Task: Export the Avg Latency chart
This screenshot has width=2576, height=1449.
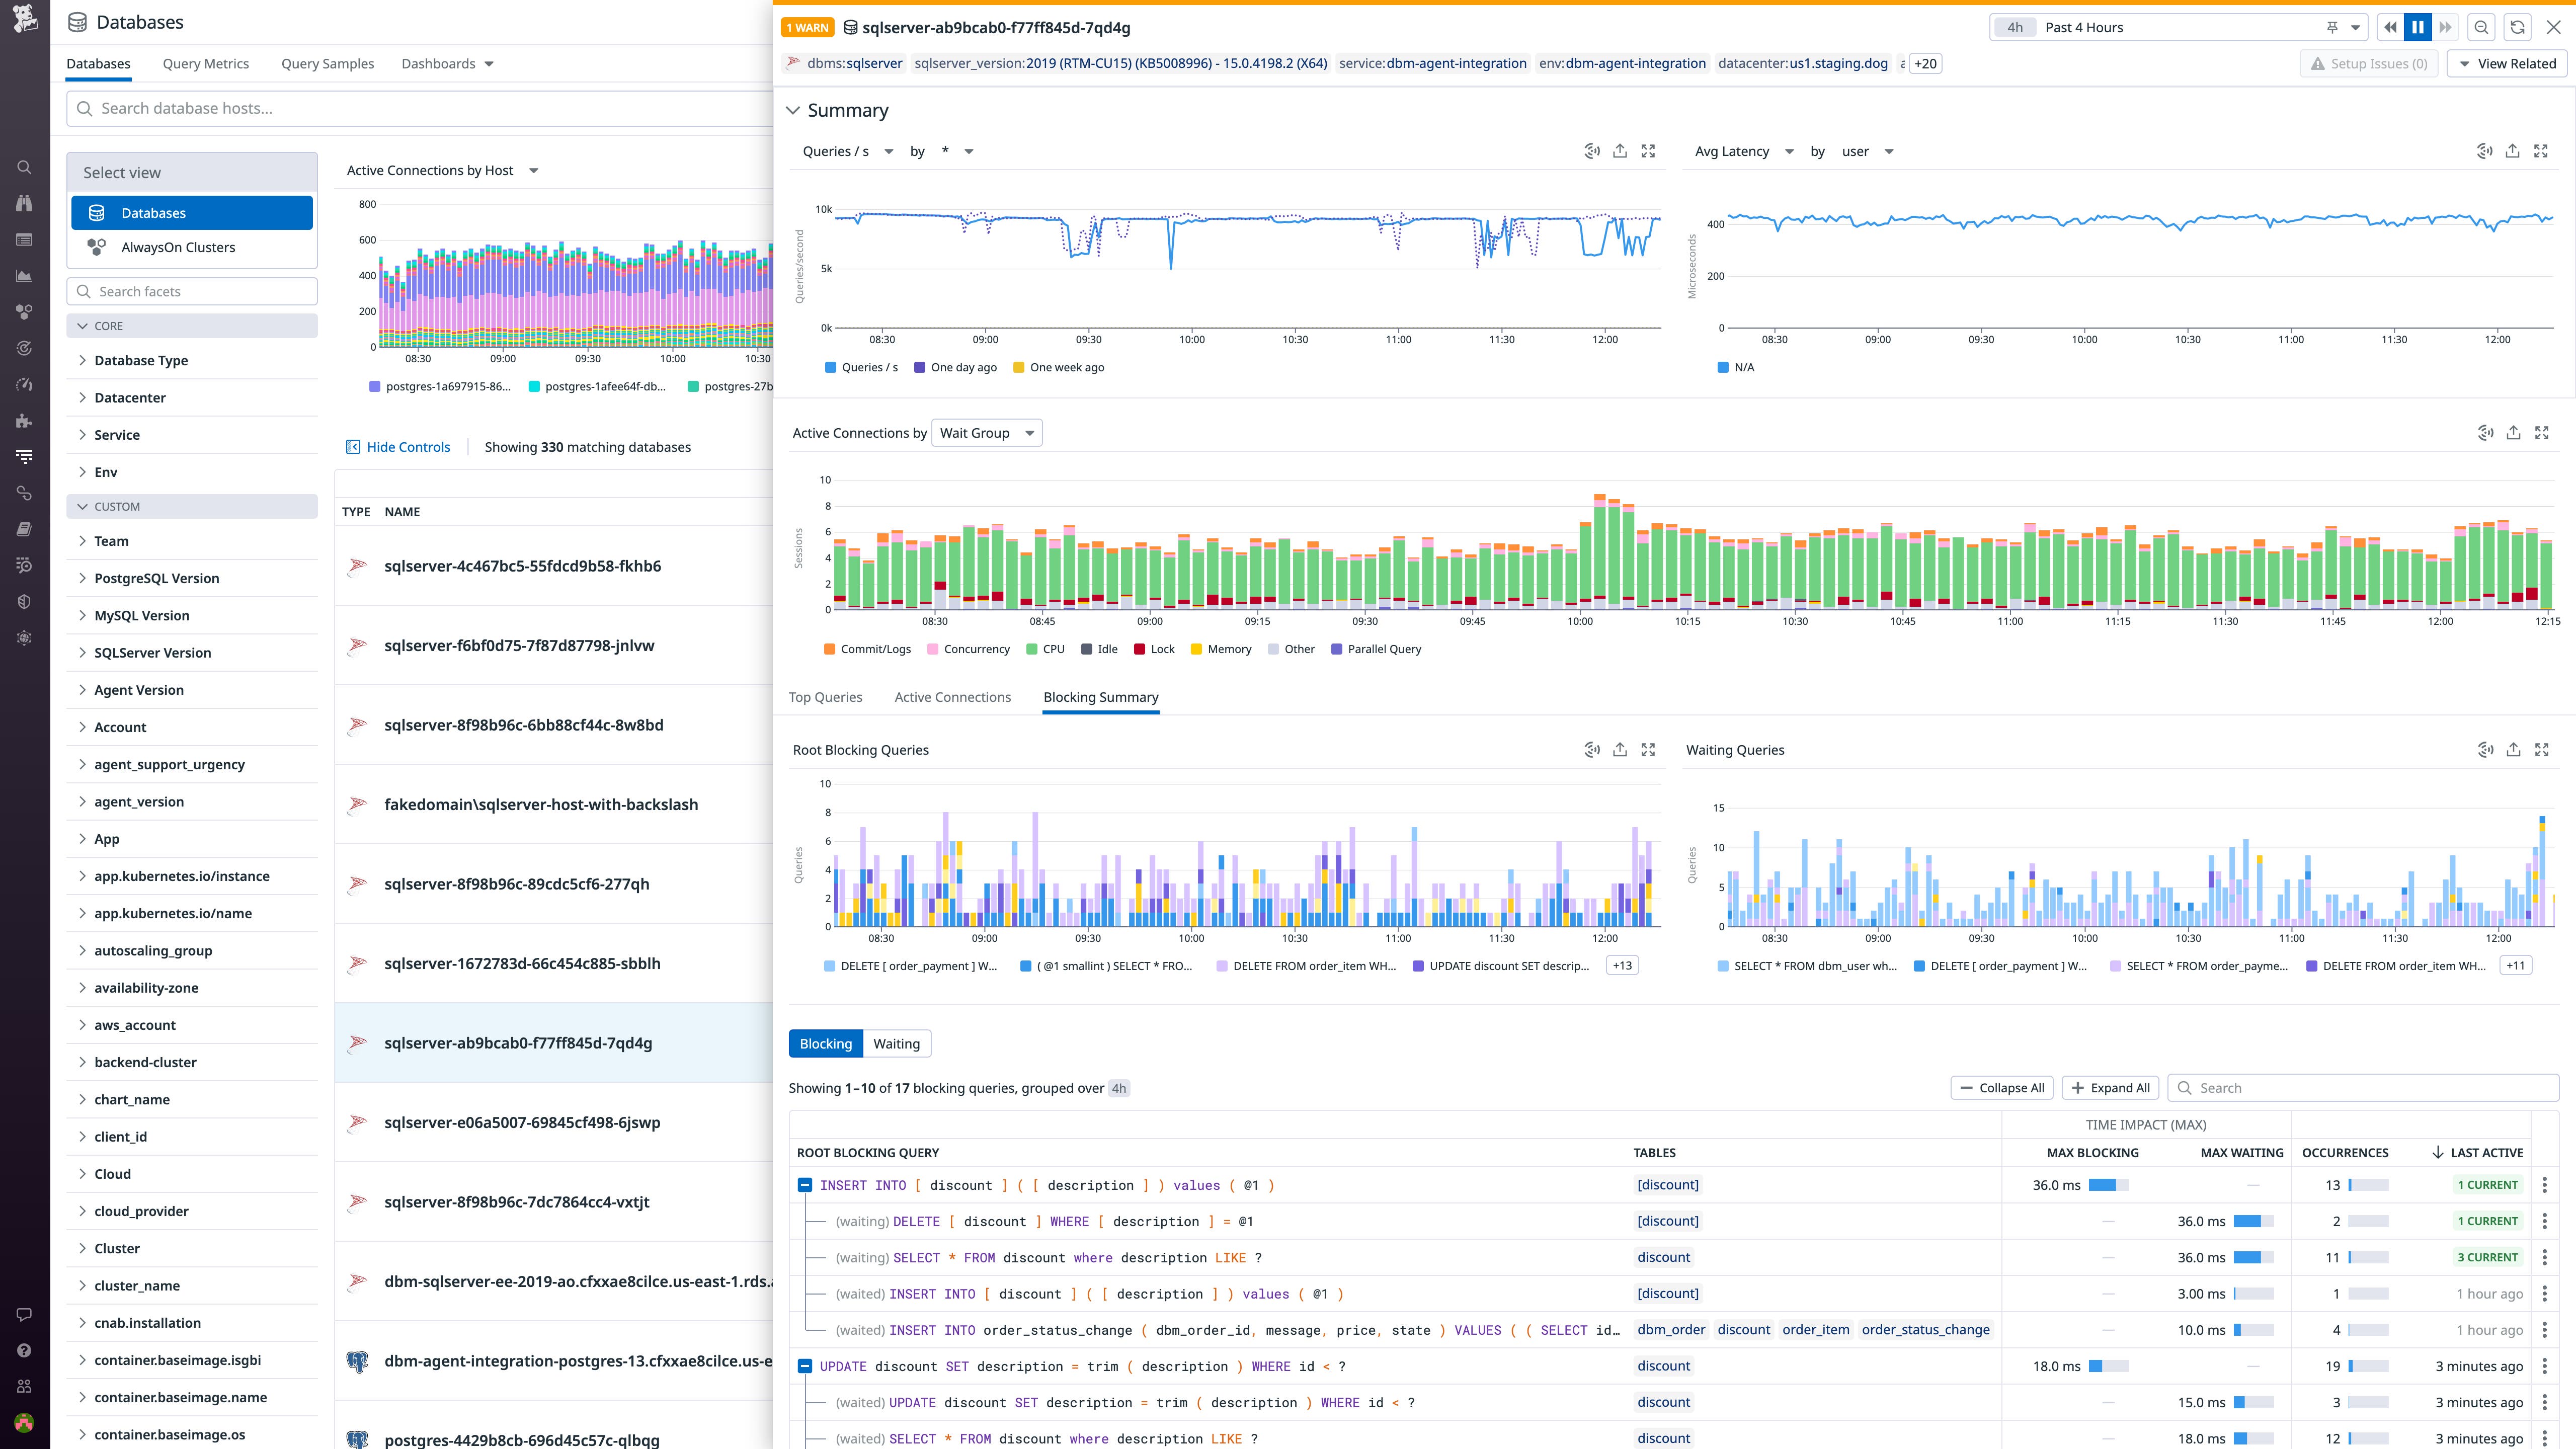Action: tap(2513, 150)
